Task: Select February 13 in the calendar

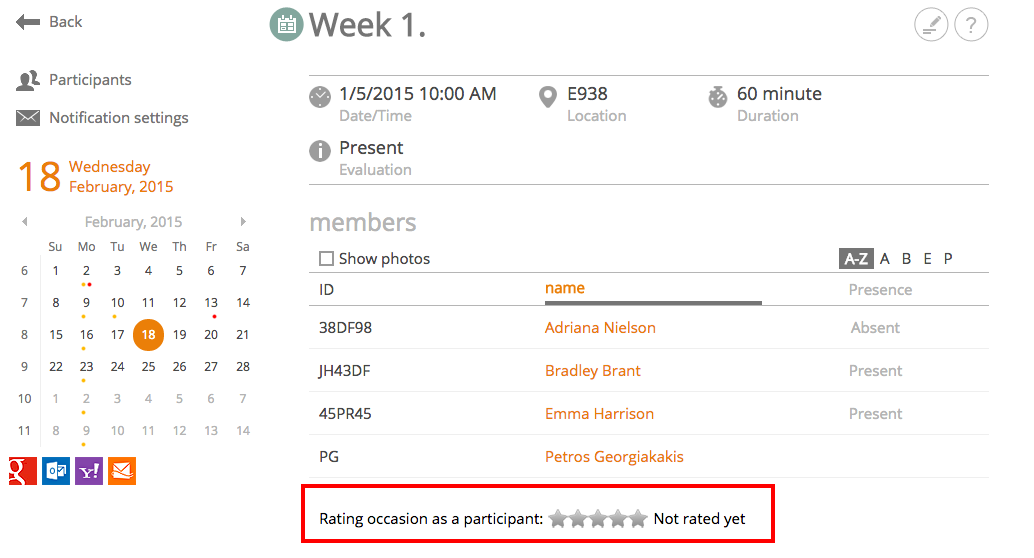Action: coord(211,303)
